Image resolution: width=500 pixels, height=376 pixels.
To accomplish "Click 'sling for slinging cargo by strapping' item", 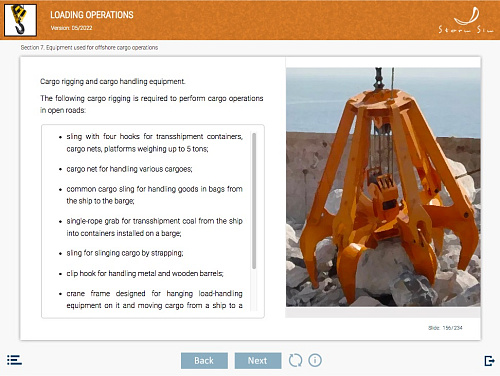I will click(125, 253).
